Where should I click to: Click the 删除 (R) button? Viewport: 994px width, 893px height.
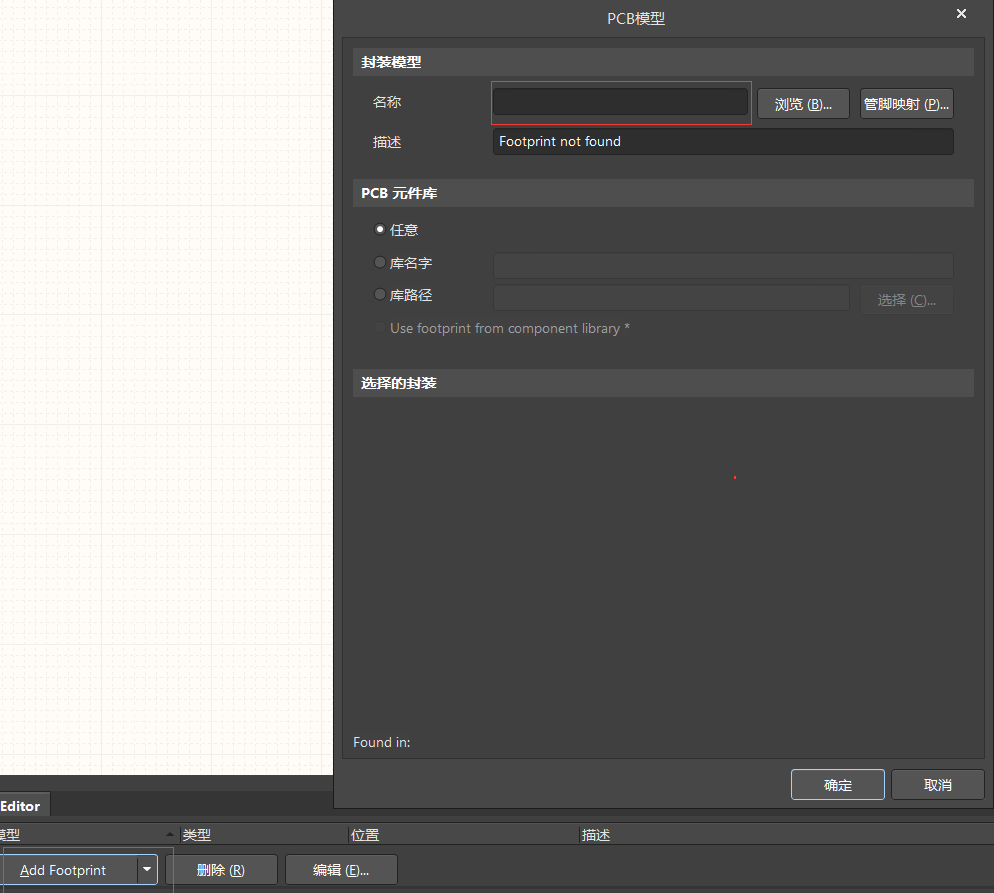point(221,870)
